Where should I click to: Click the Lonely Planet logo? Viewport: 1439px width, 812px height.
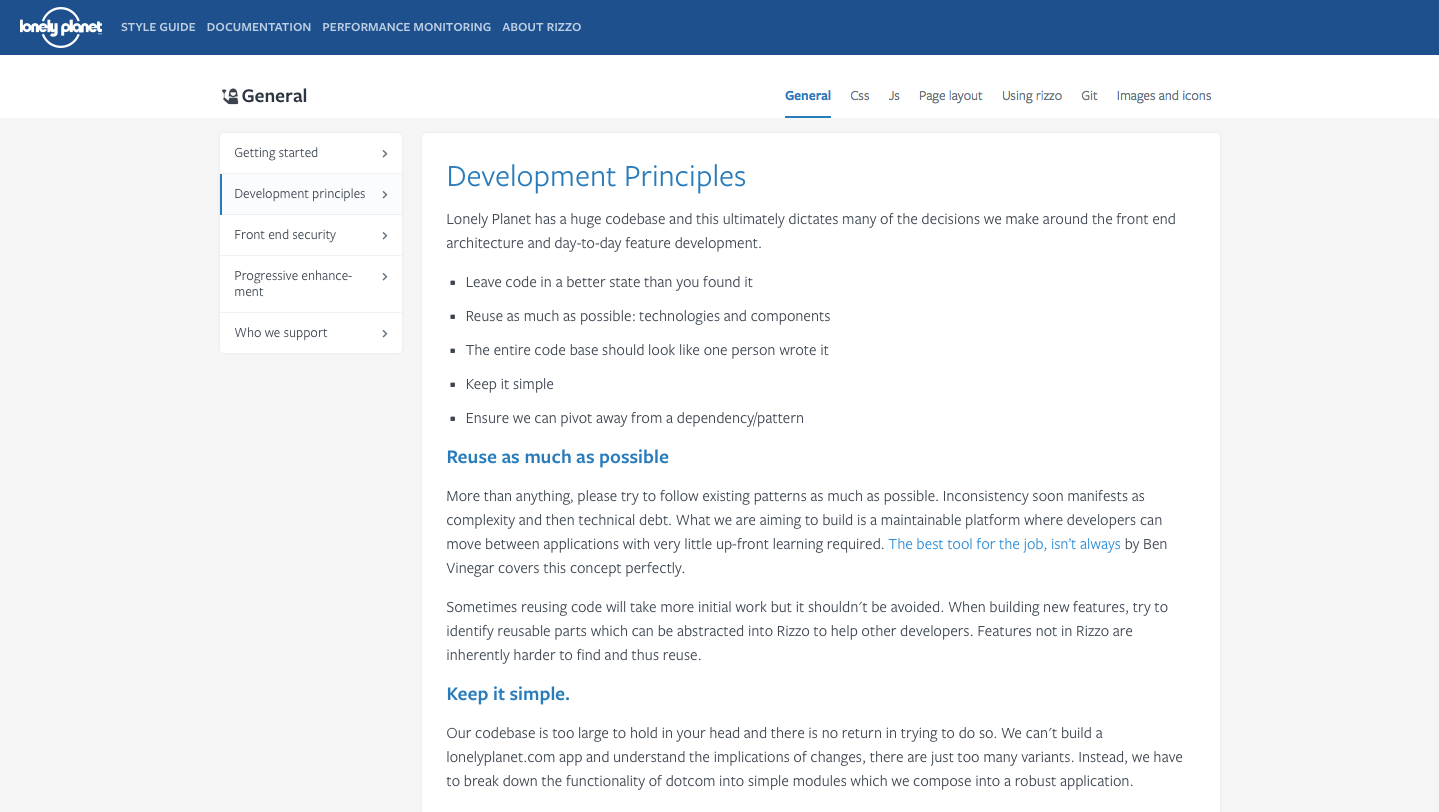[60, 27]
